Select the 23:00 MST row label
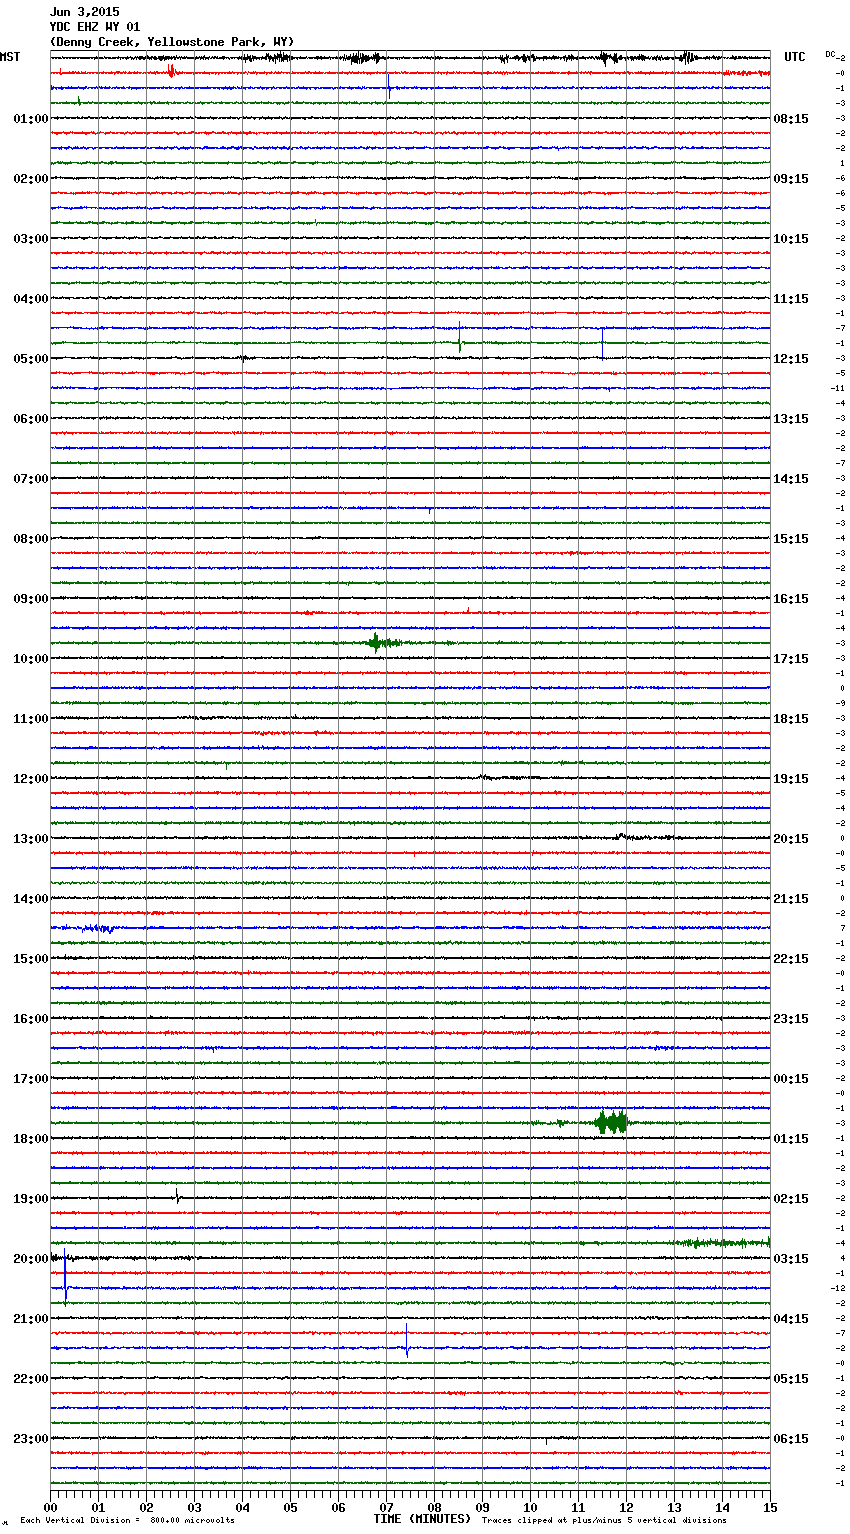This screenshot has height=1534, width=850. (31, 1439)
